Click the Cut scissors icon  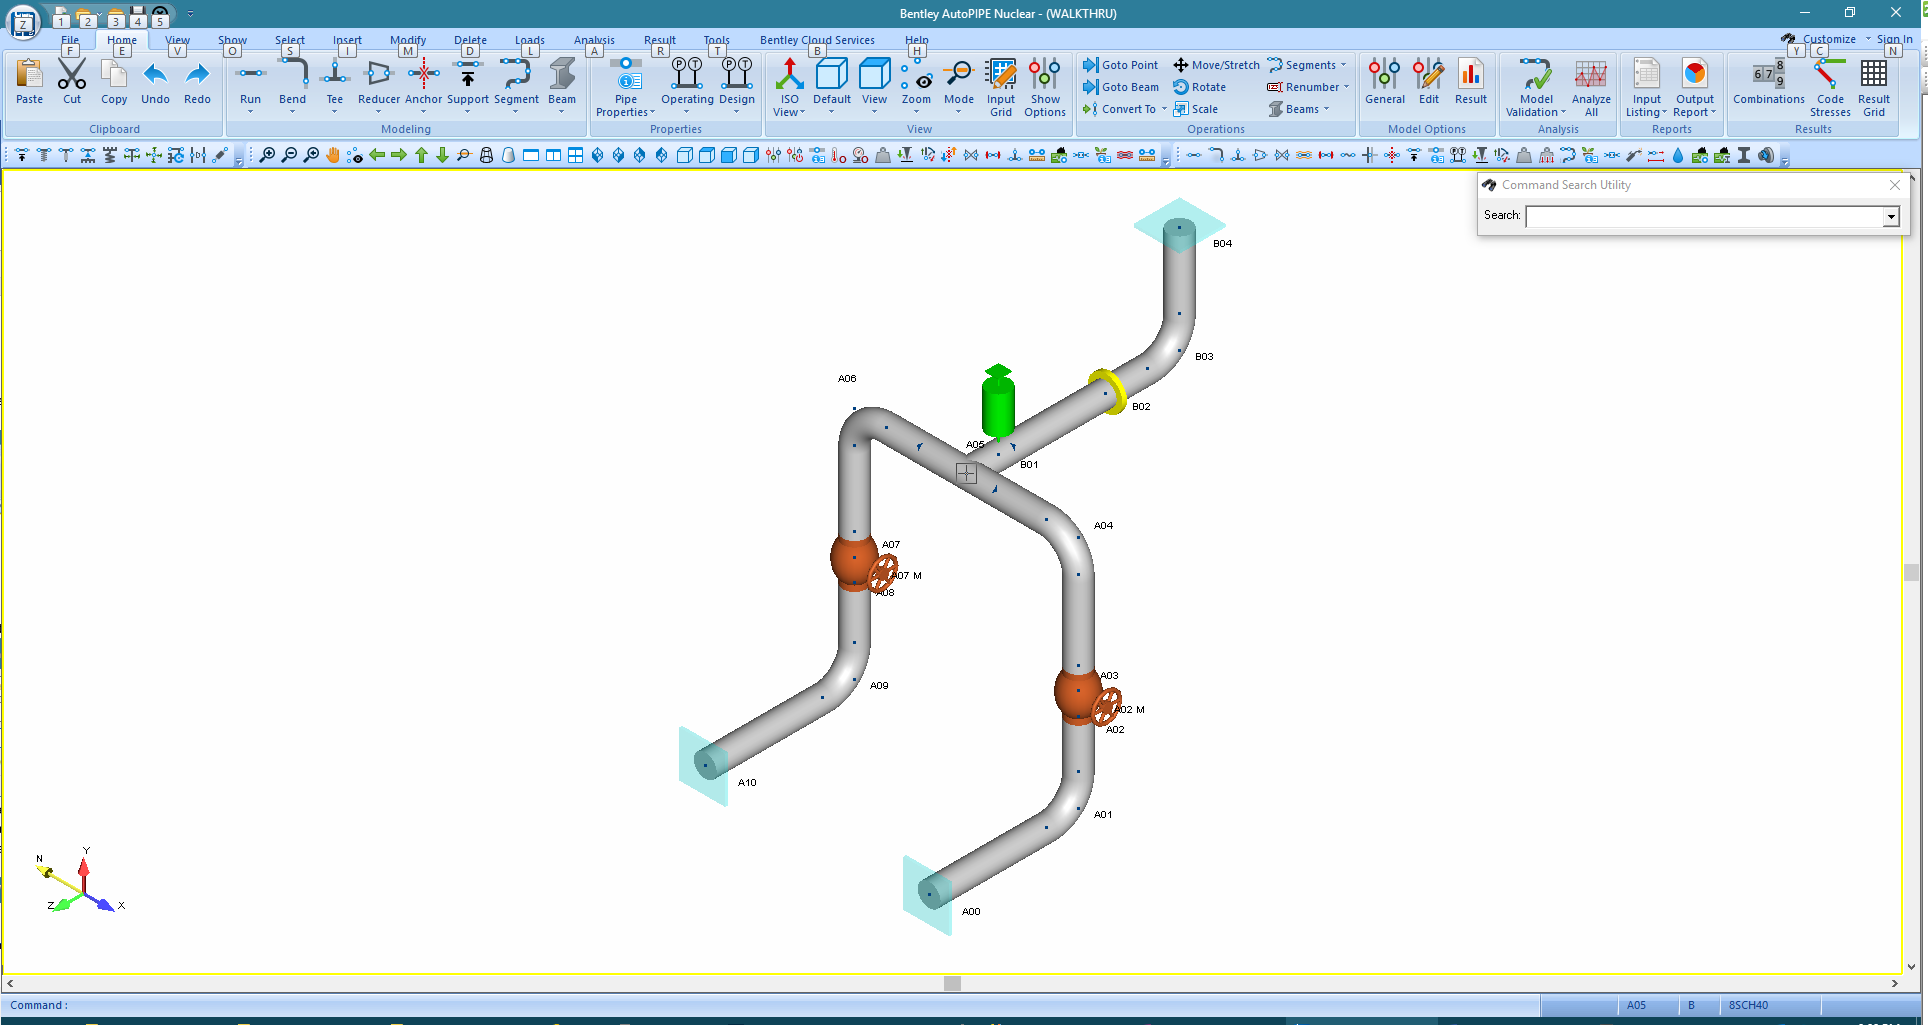[x=72, y=81]
